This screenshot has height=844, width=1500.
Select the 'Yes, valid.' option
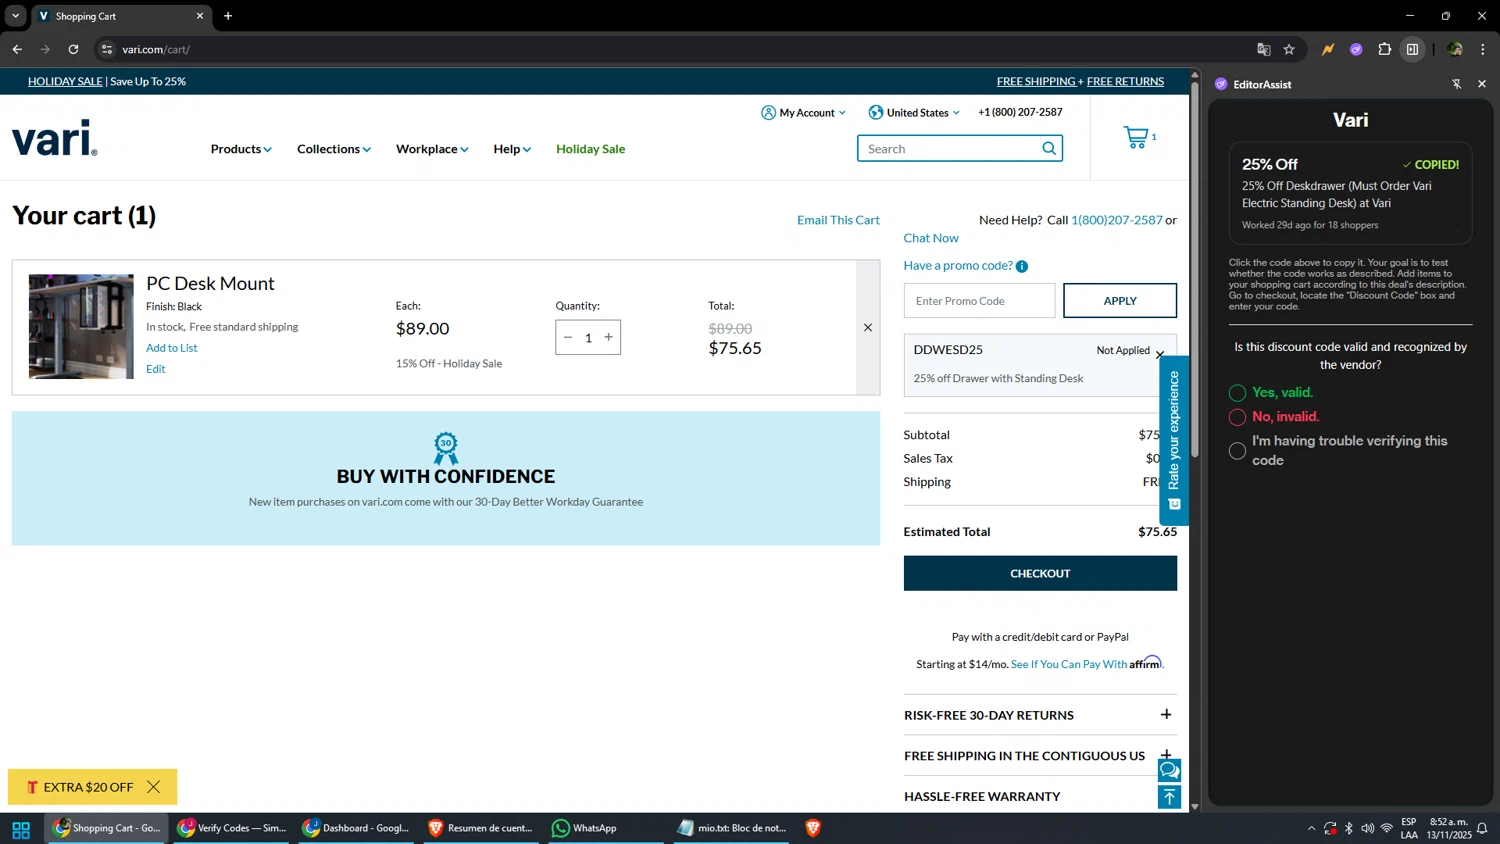click(x=1237, y=393)
